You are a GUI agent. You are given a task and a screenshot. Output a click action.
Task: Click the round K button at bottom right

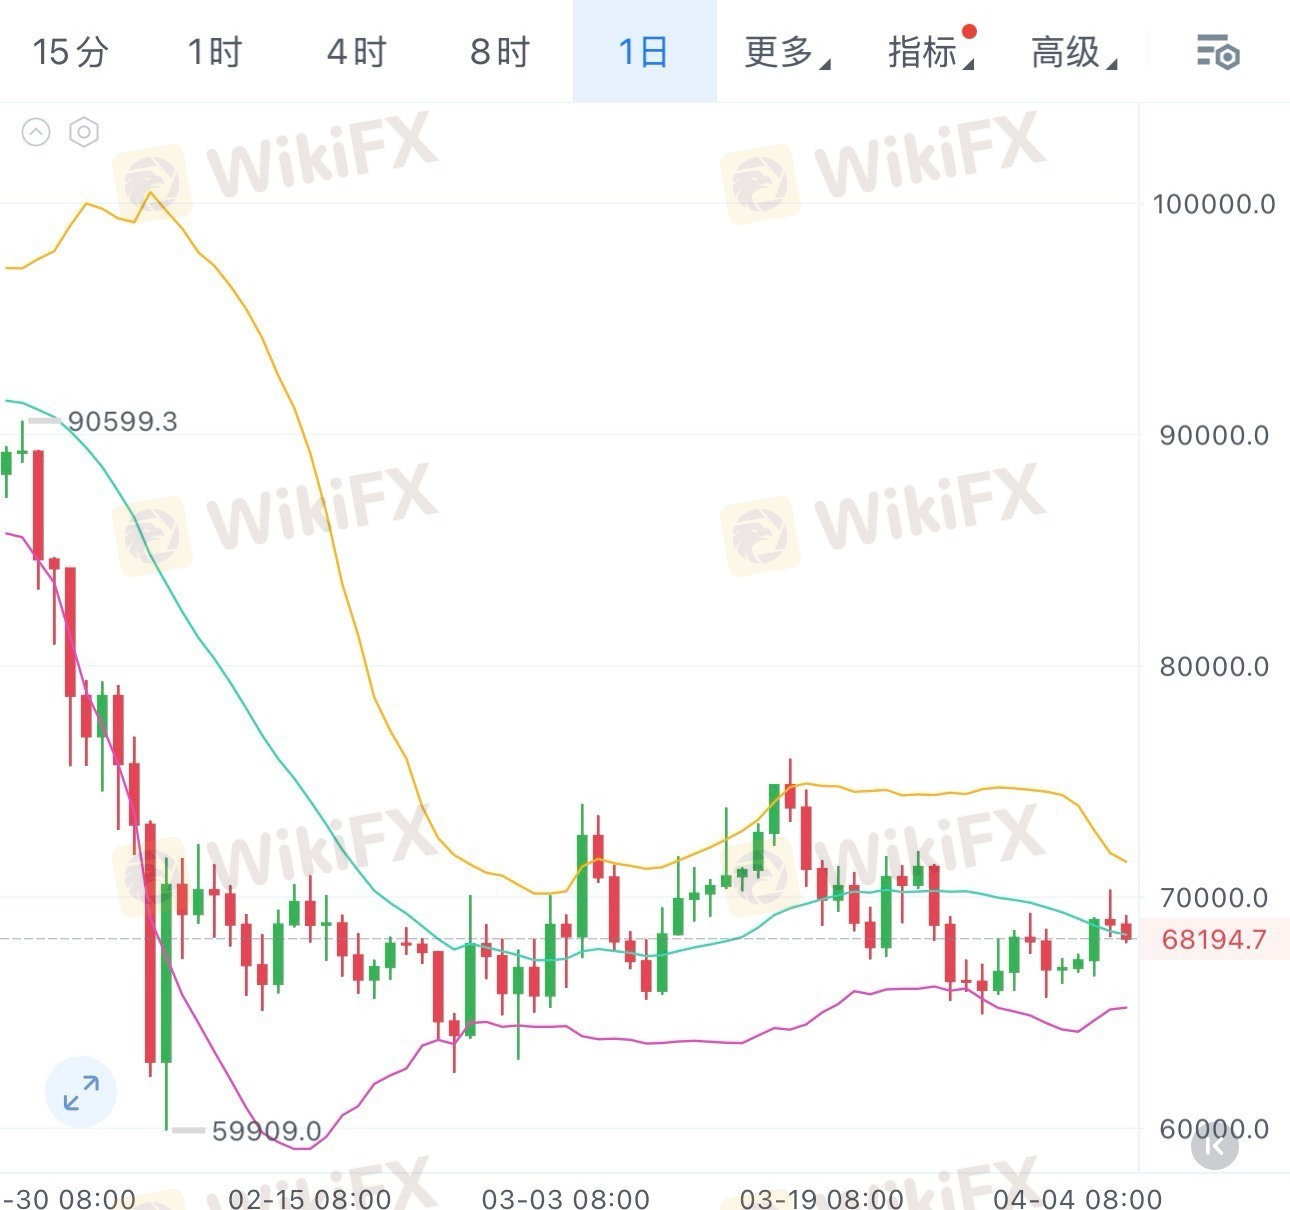1215,1145
